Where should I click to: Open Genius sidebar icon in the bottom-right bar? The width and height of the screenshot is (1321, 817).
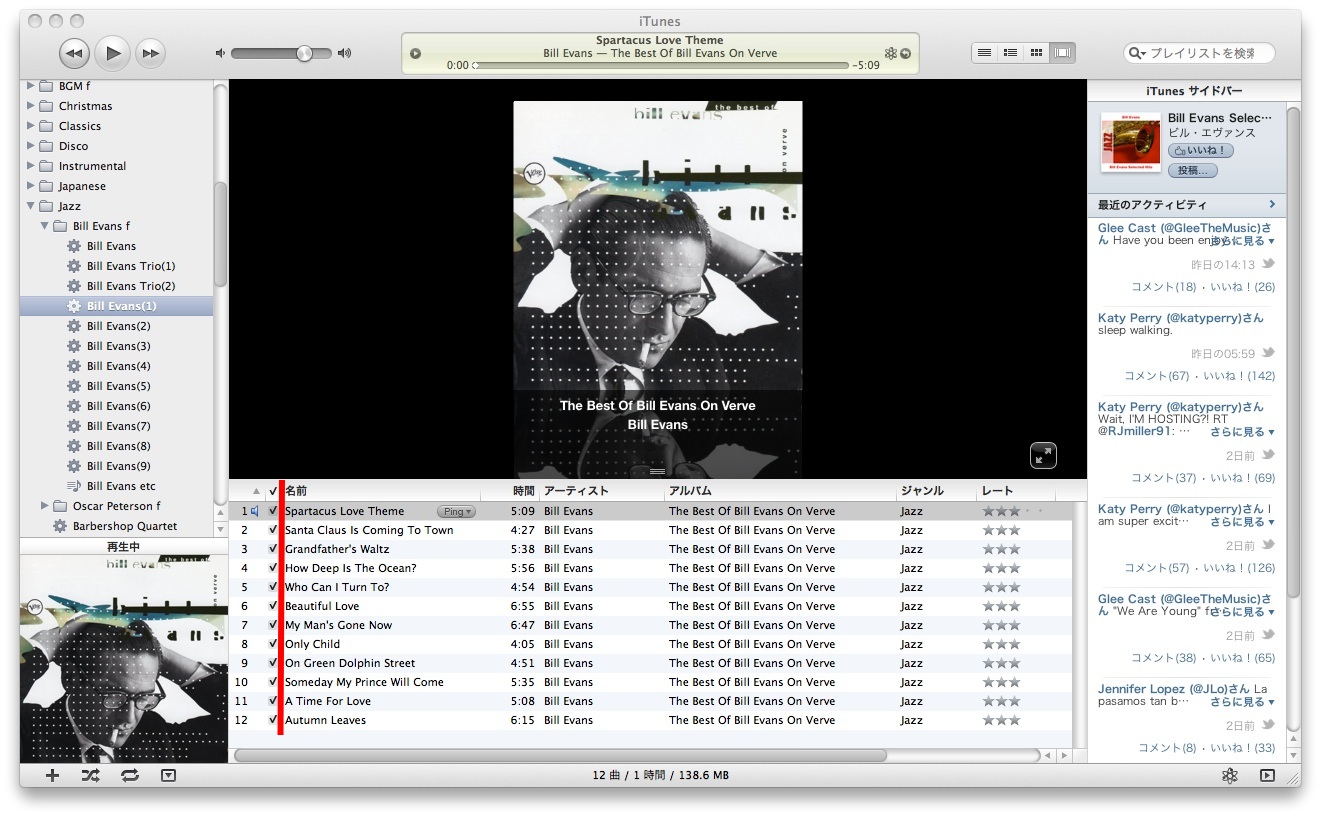point(1230,776)
